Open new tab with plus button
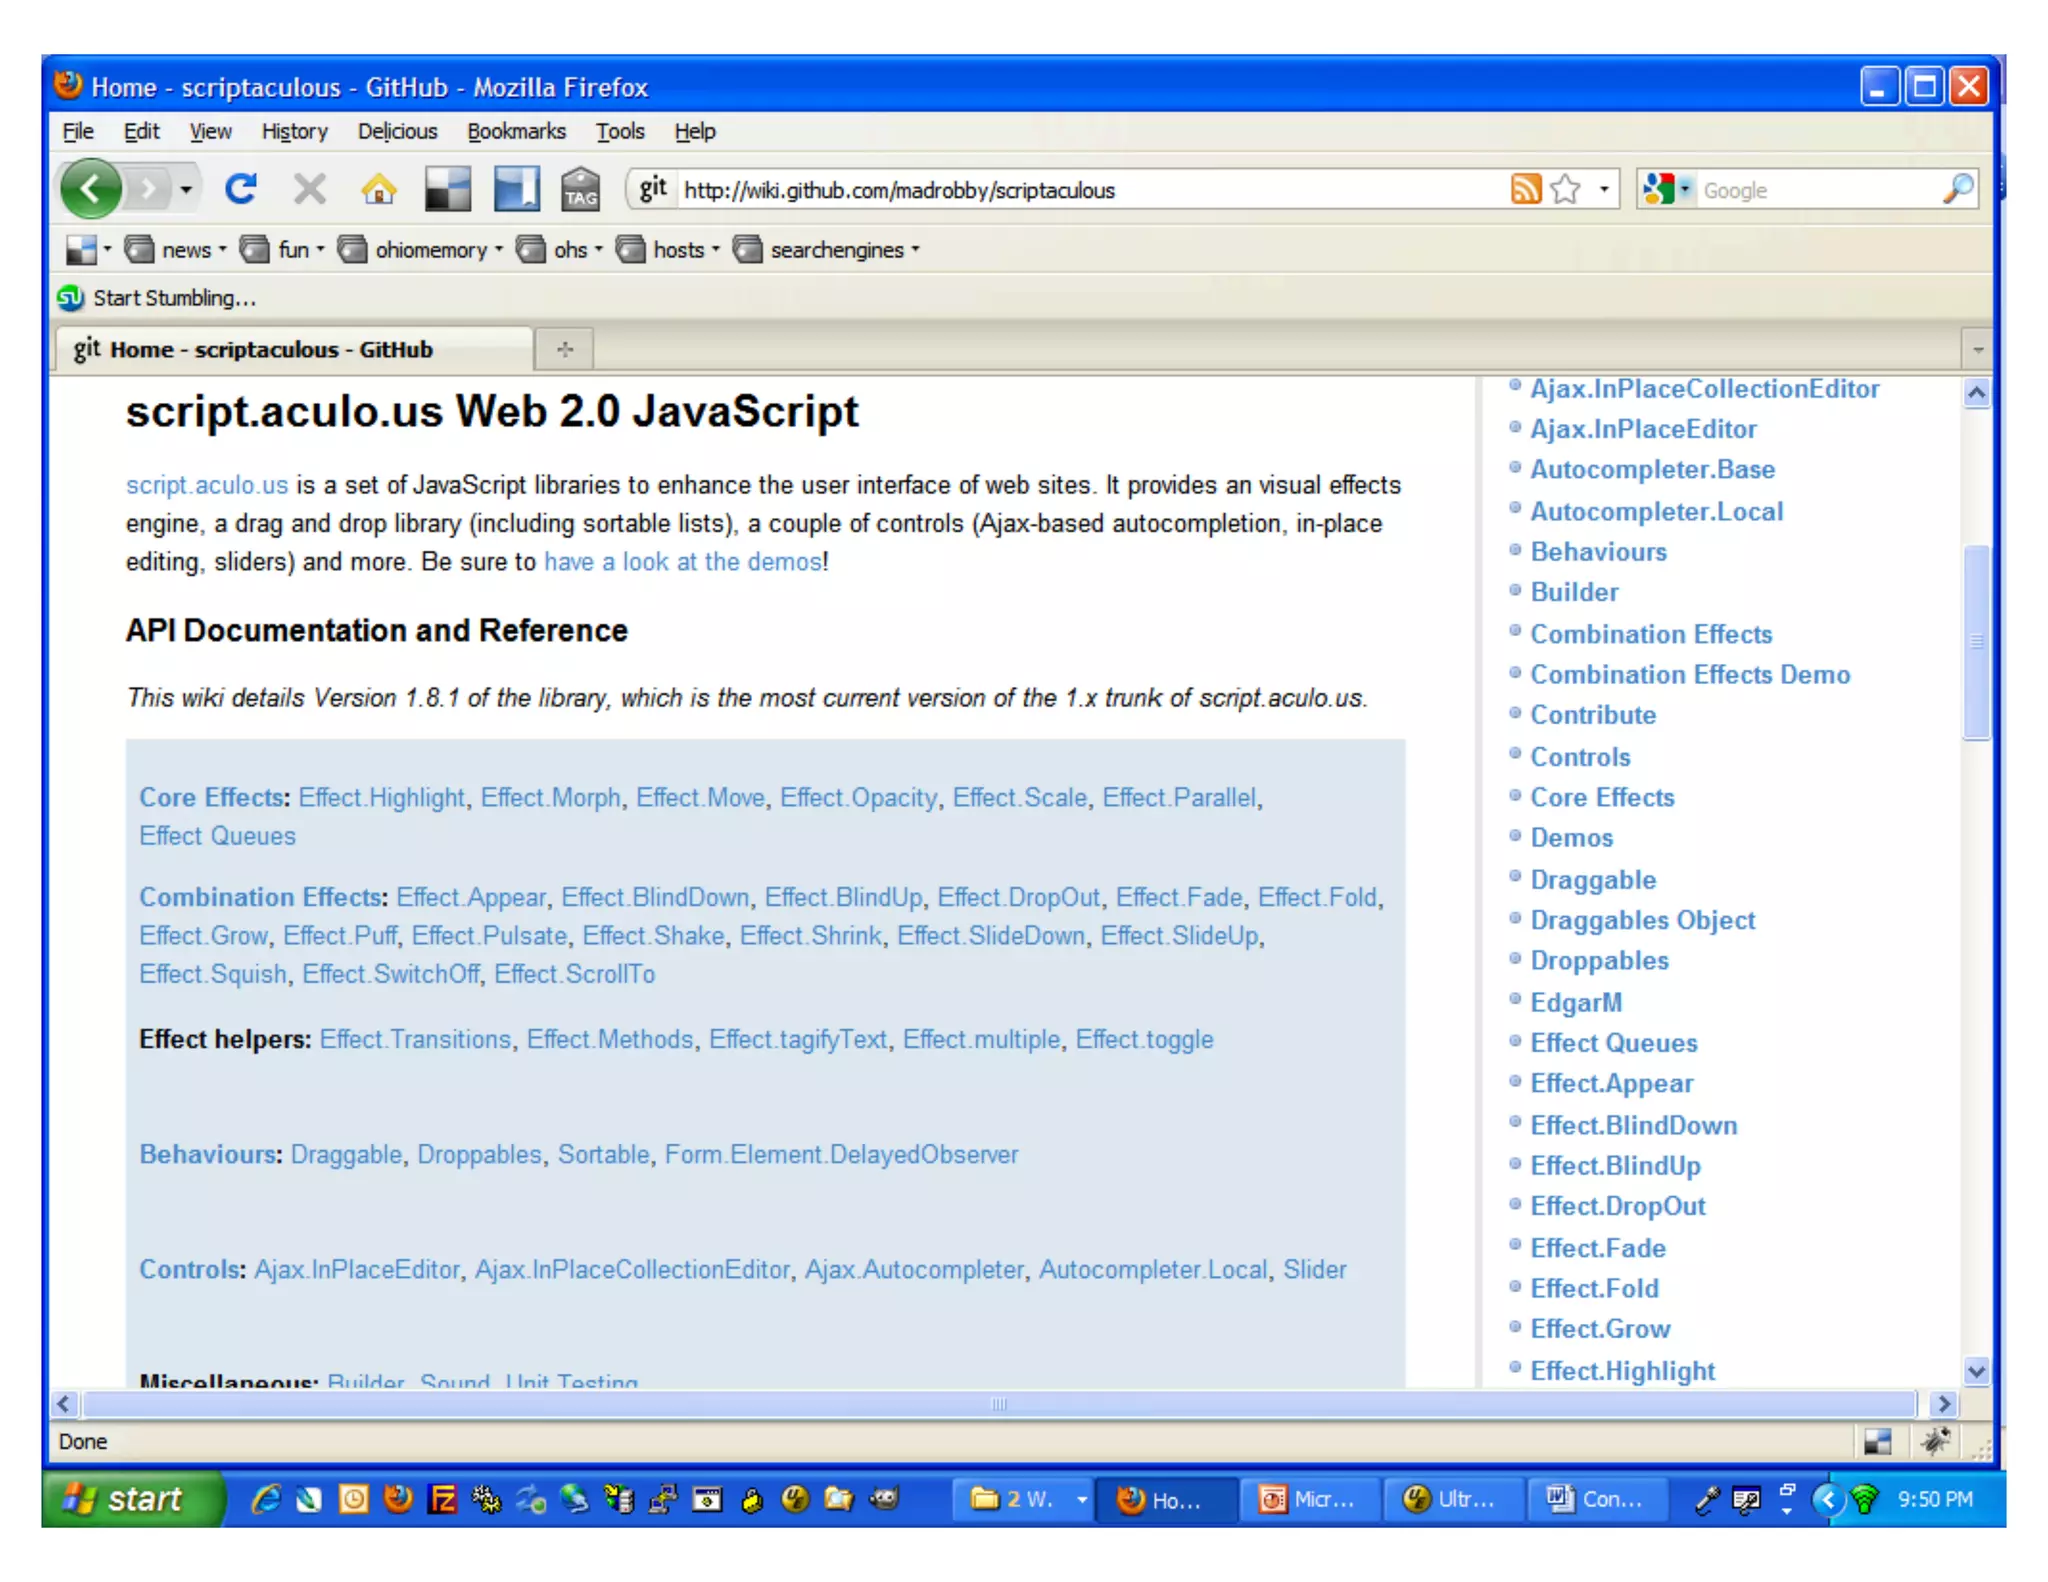The width and height of the screenshot is (2048, 1582). point(565,349)
